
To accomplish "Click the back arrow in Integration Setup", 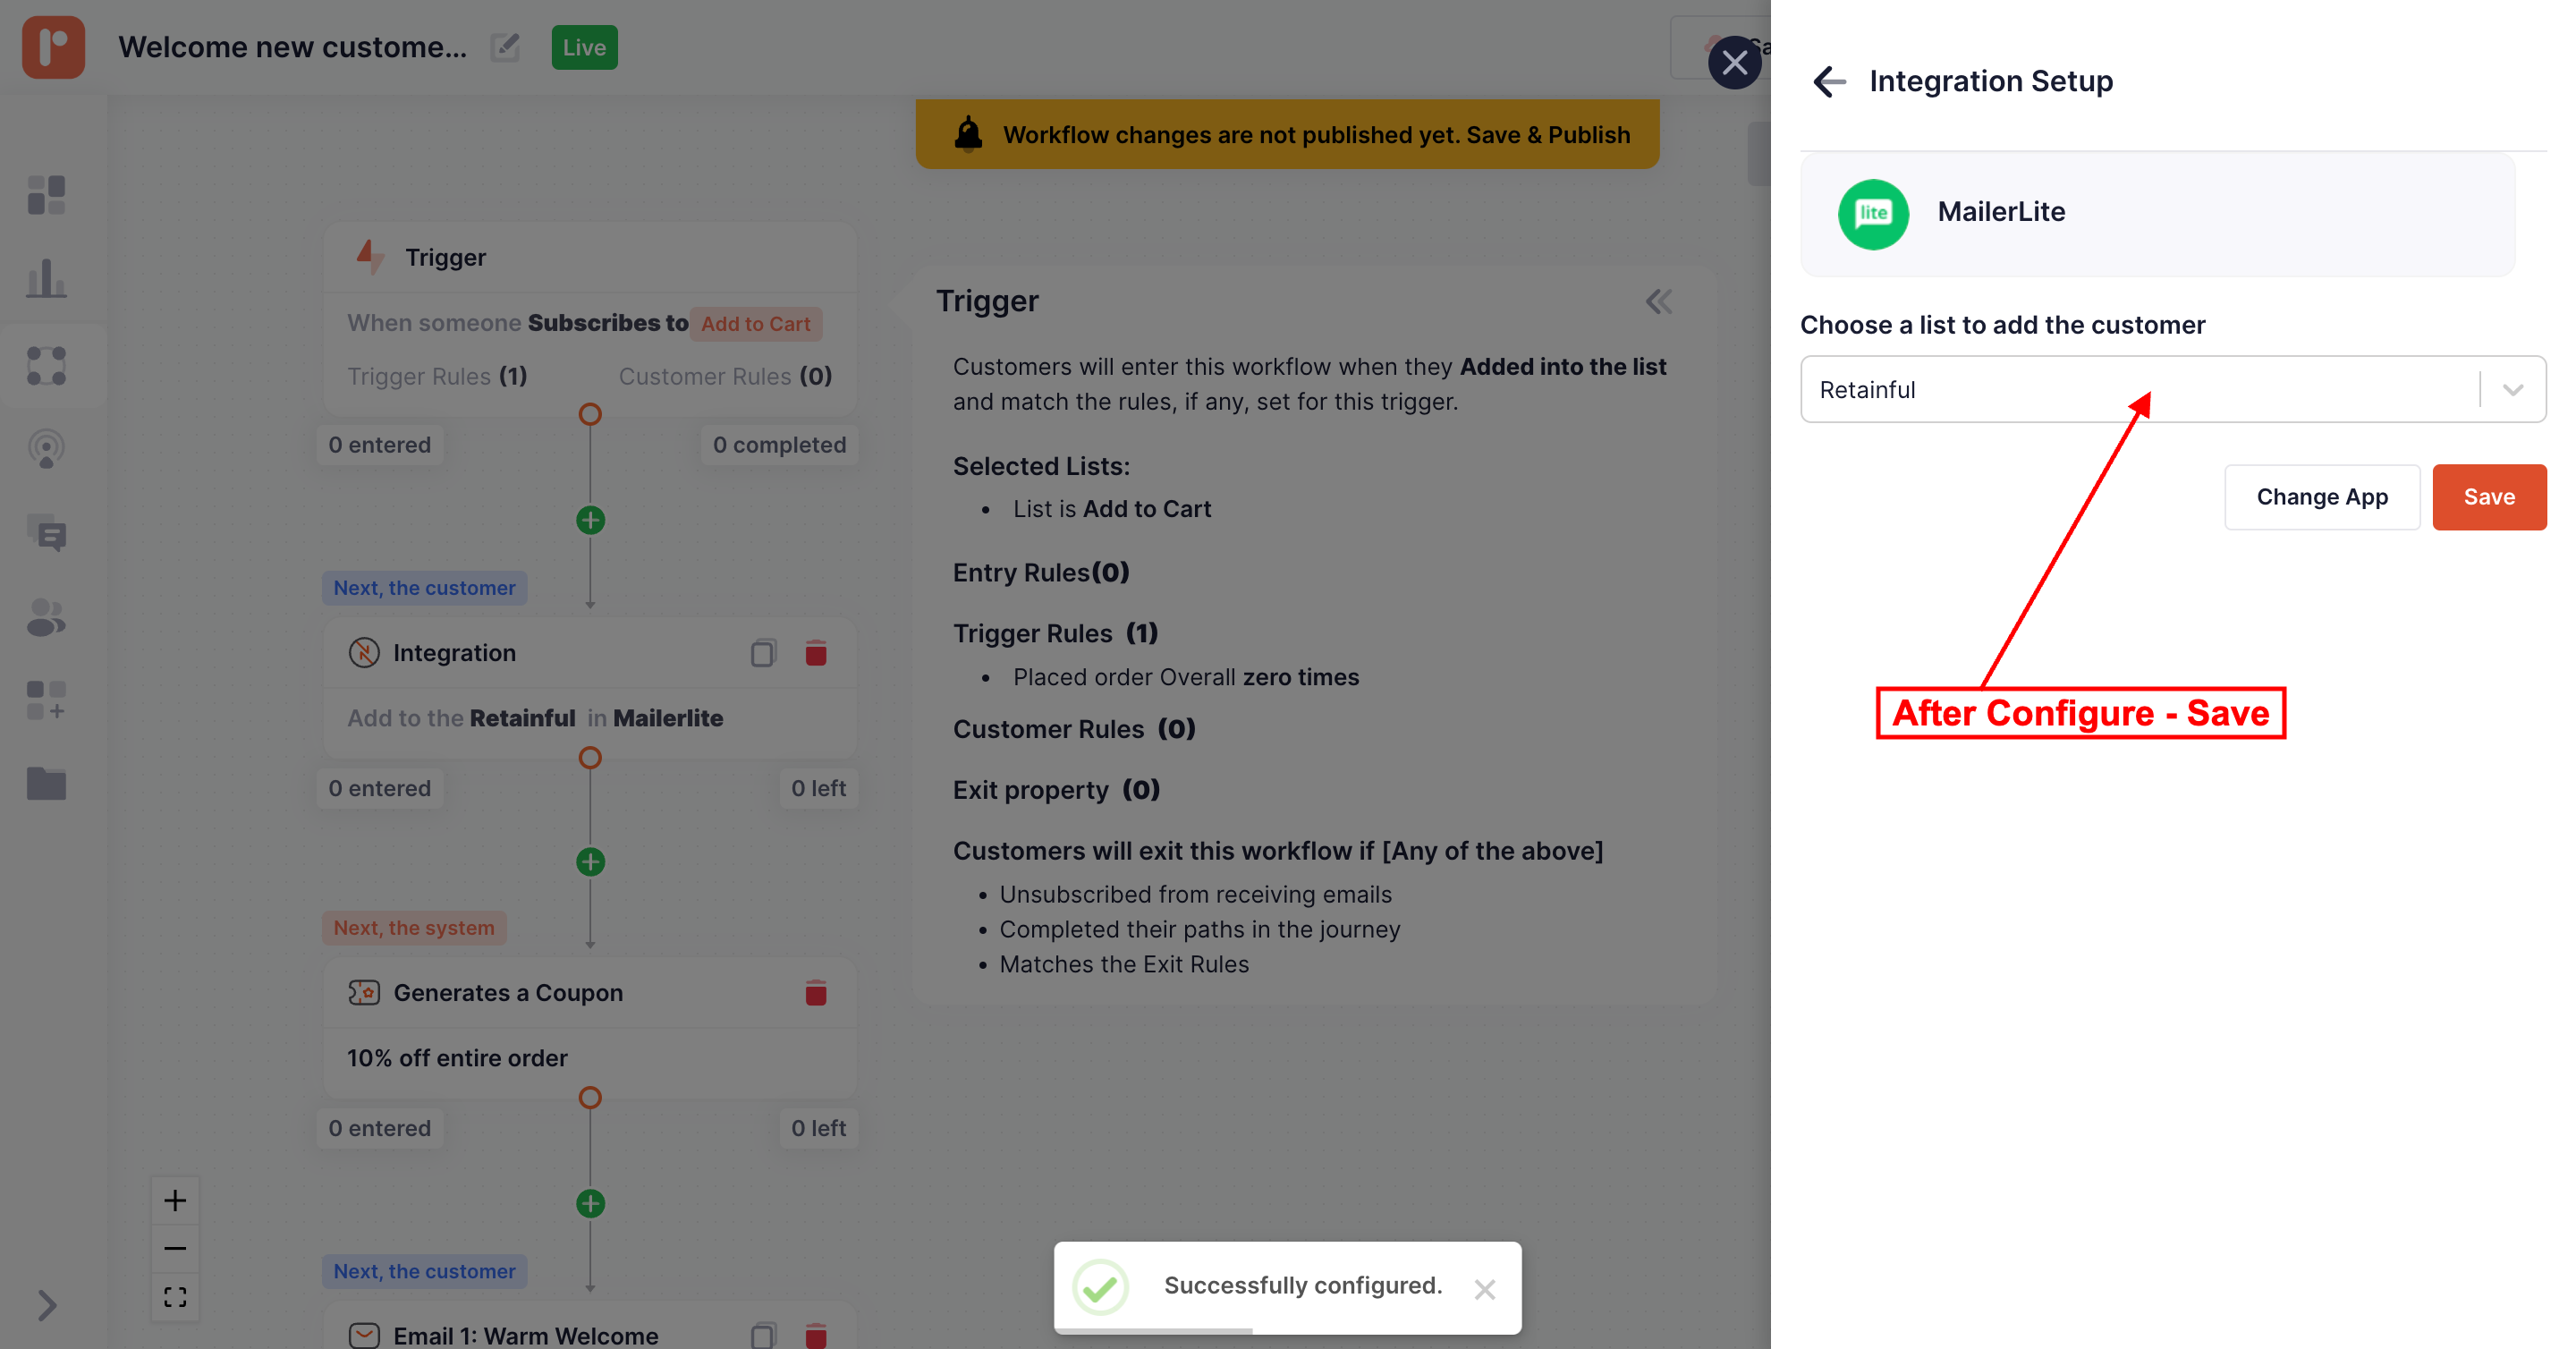I will (1829, 81).
